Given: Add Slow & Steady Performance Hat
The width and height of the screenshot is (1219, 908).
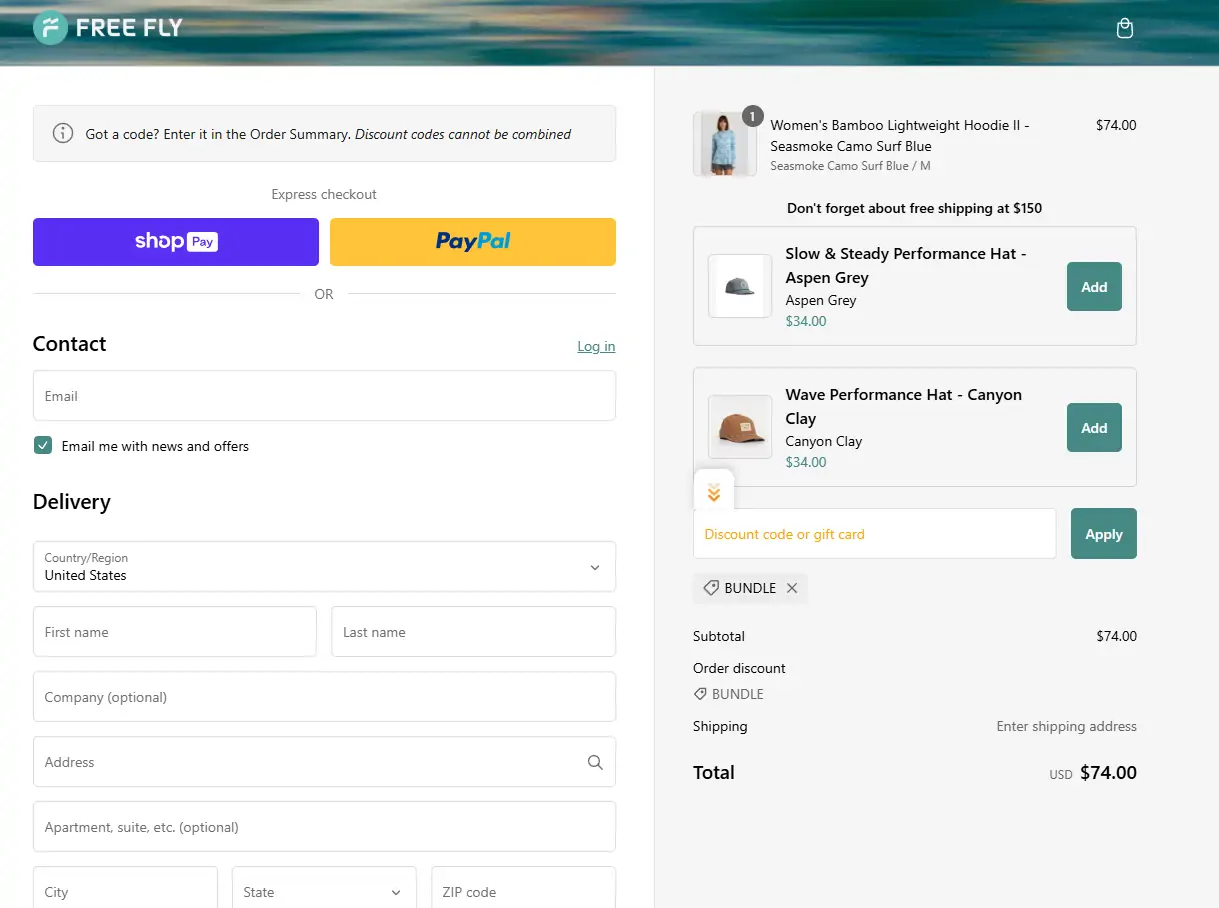Looking at the screenshot, I should 1094,287.
